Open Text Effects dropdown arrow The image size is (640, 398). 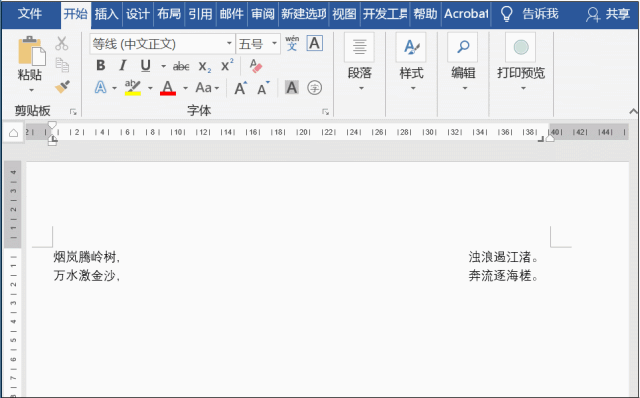click(114, 88)
